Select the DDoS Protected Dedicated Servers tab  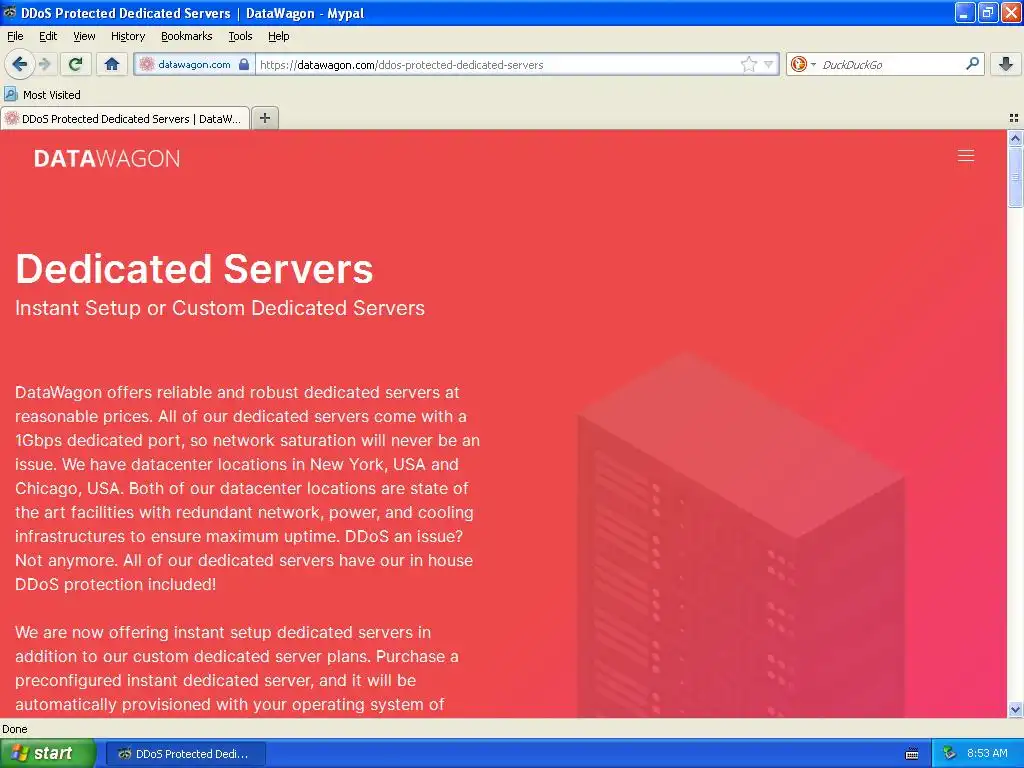[125, 118]
